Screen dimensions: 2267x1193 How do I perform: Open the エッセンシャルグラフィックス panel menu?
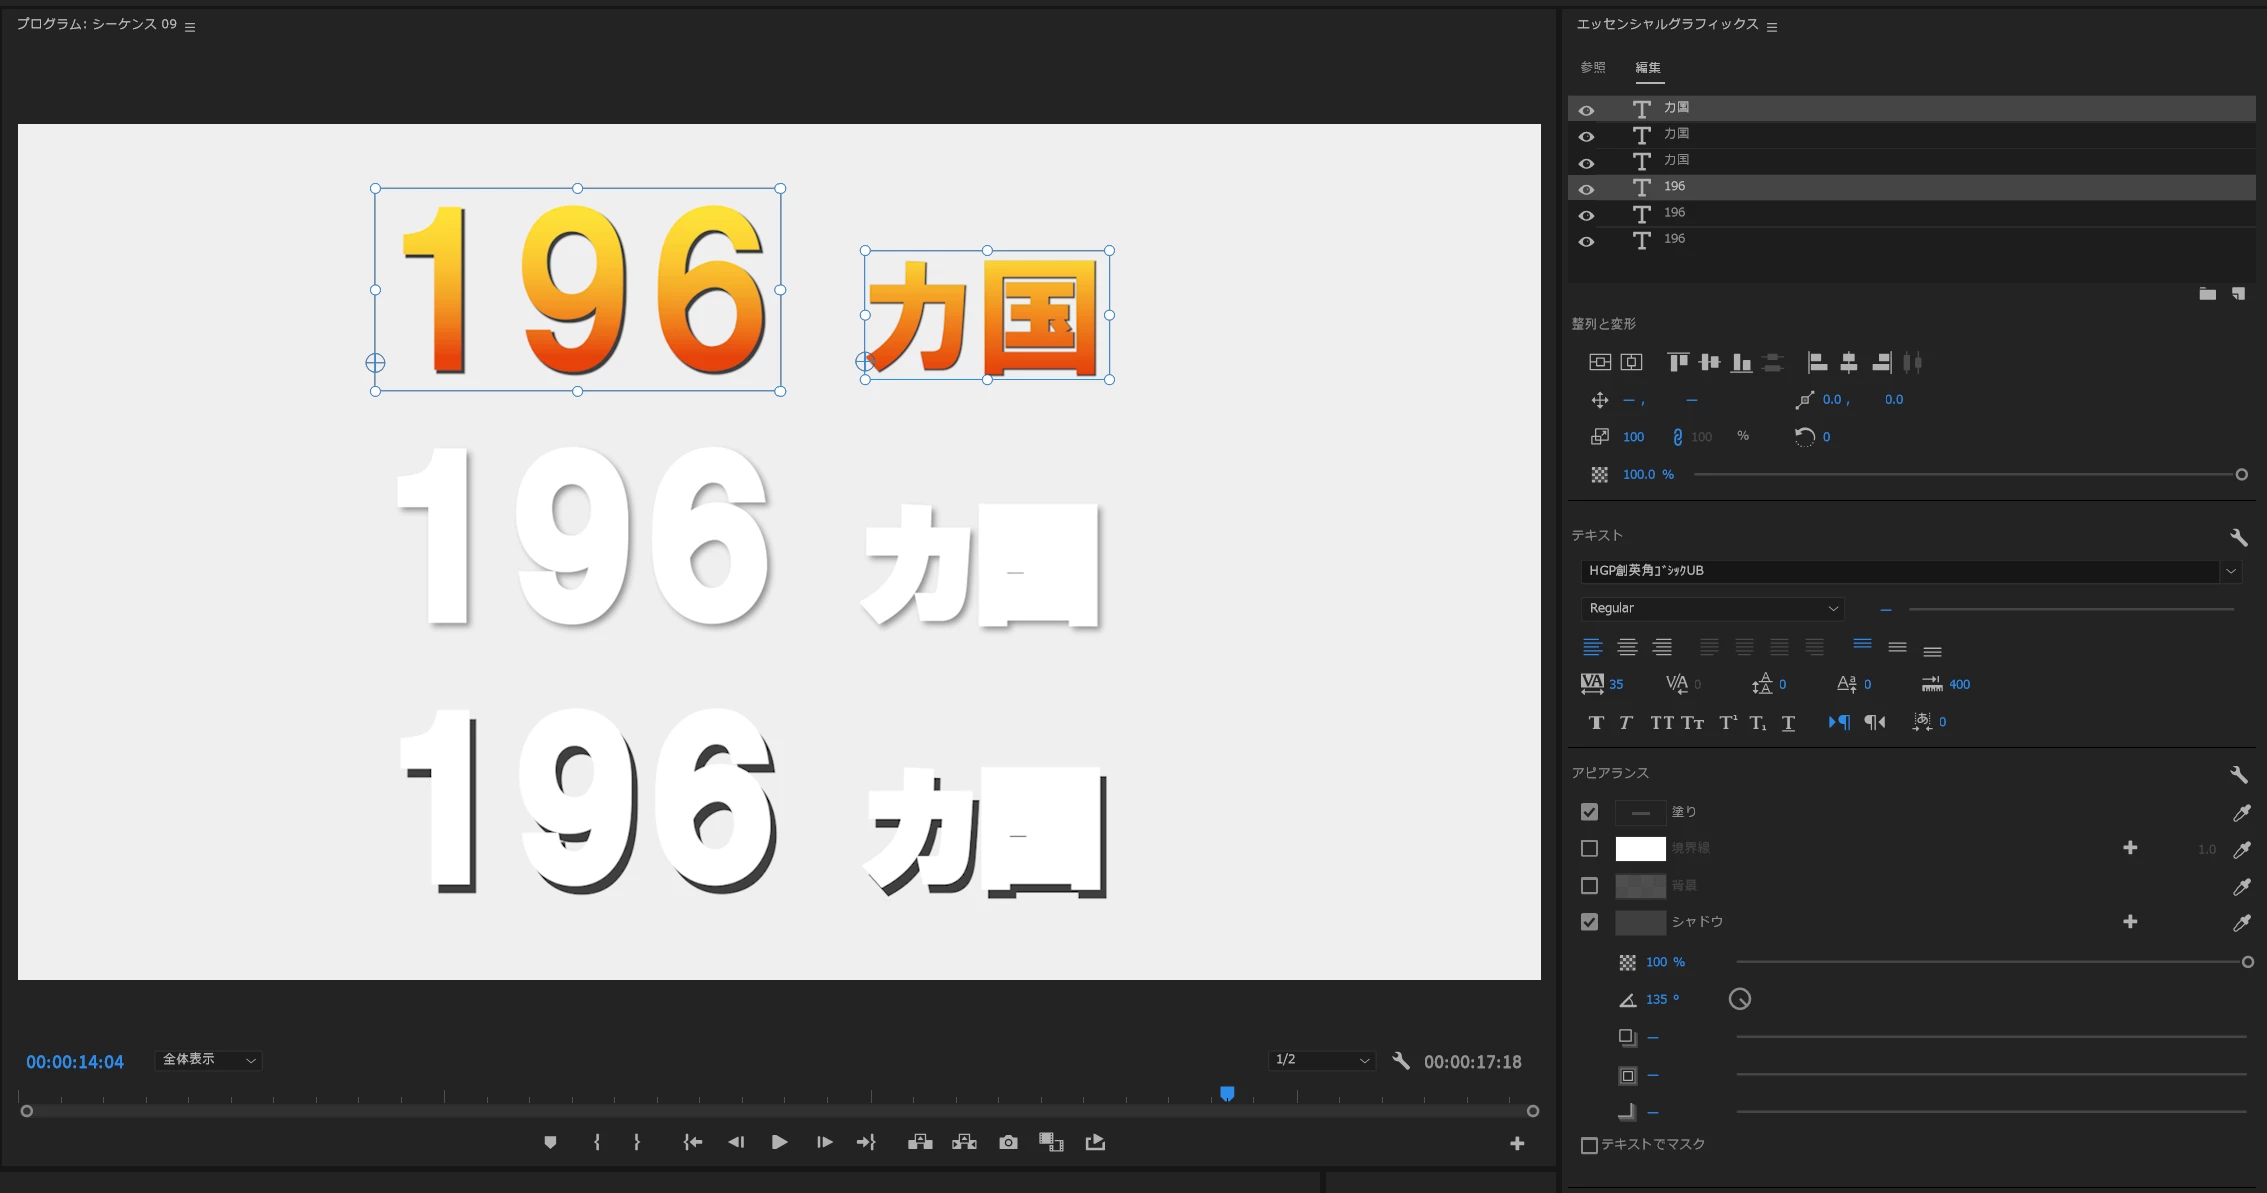click(x=1772, y=27)
